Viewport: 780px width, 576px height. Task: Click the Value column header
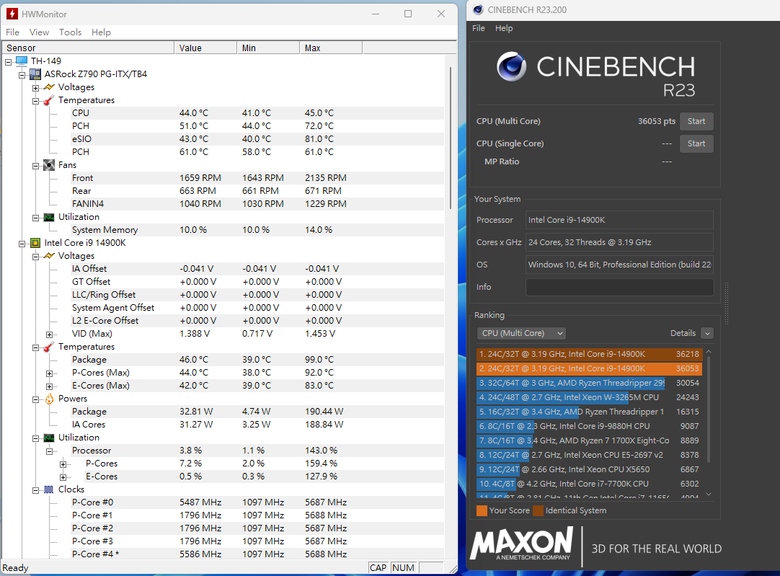point(205,48)
